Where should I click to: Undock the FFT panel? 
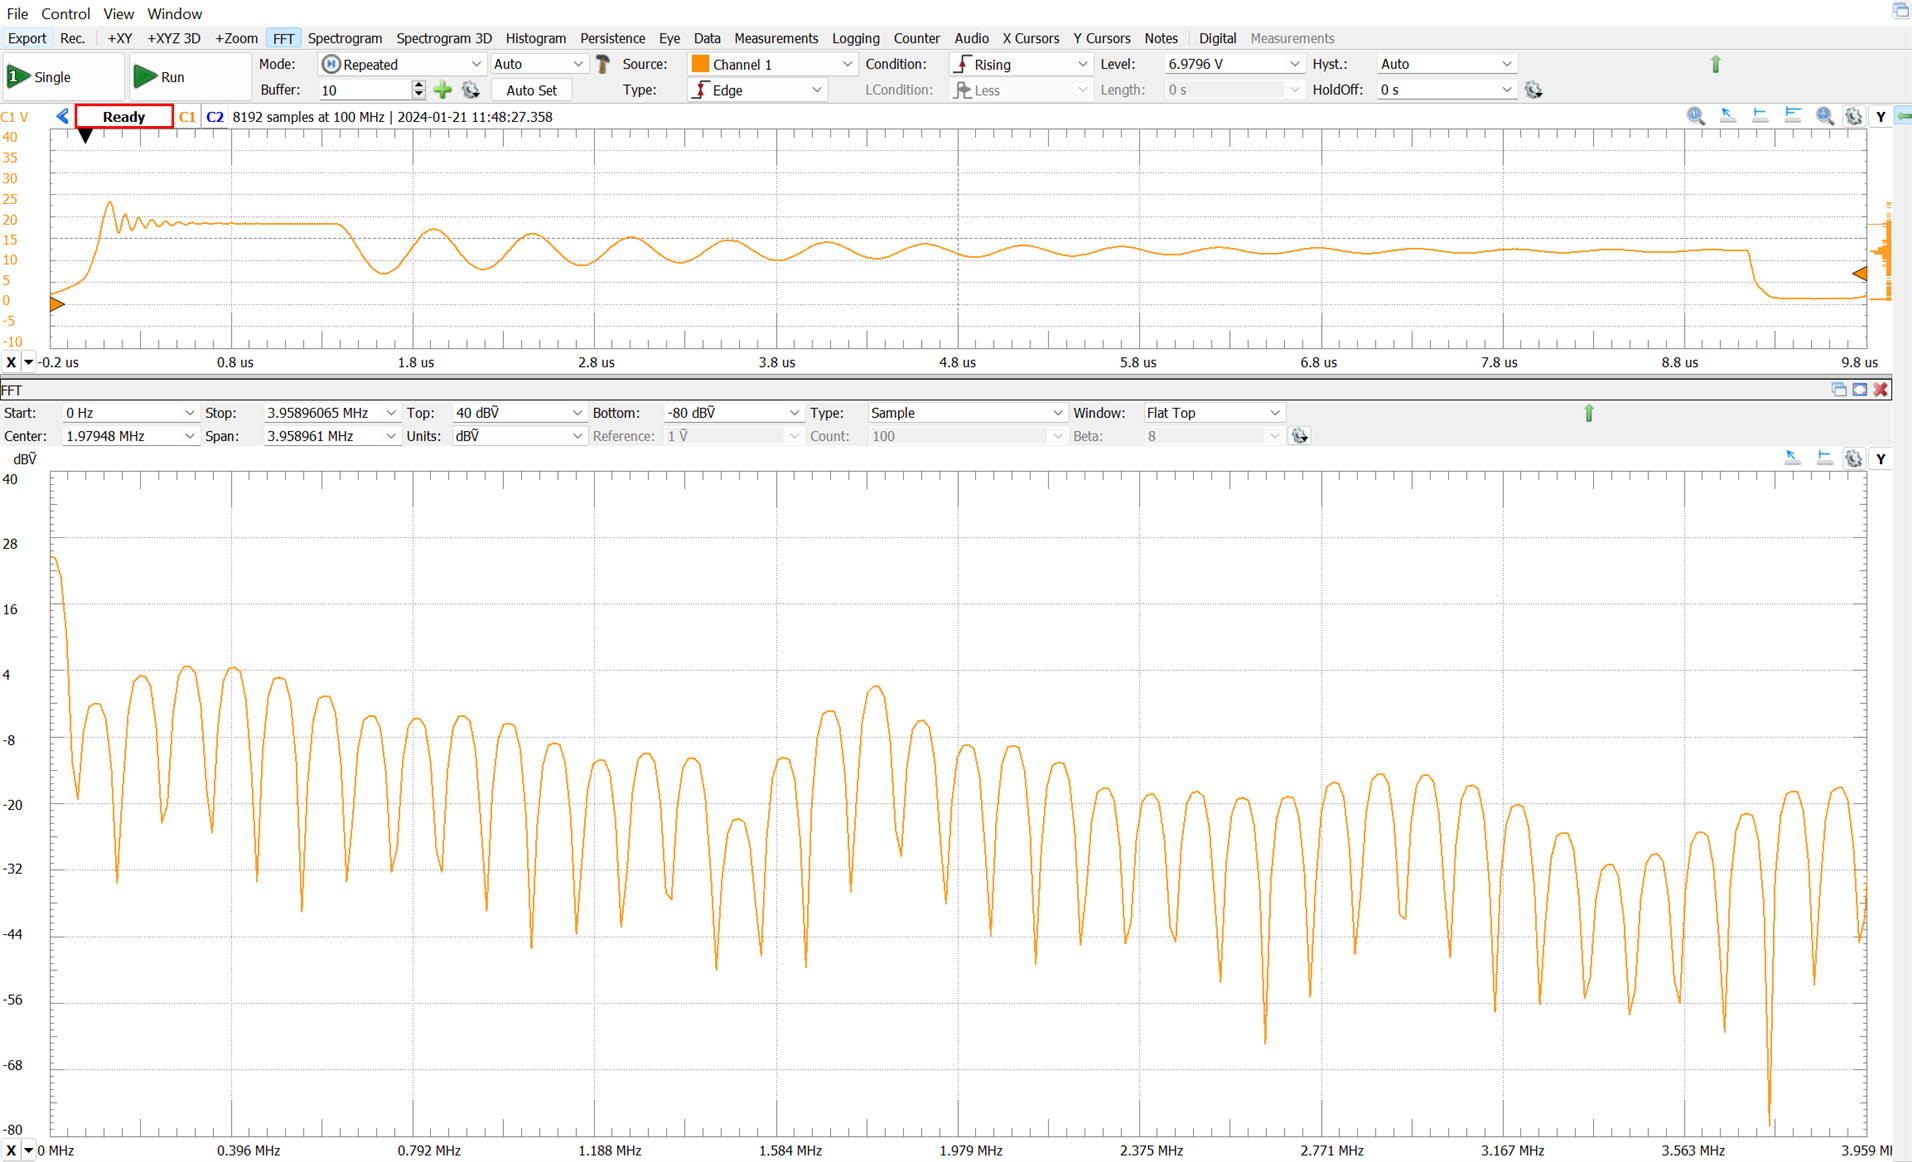pos(1839,390)
